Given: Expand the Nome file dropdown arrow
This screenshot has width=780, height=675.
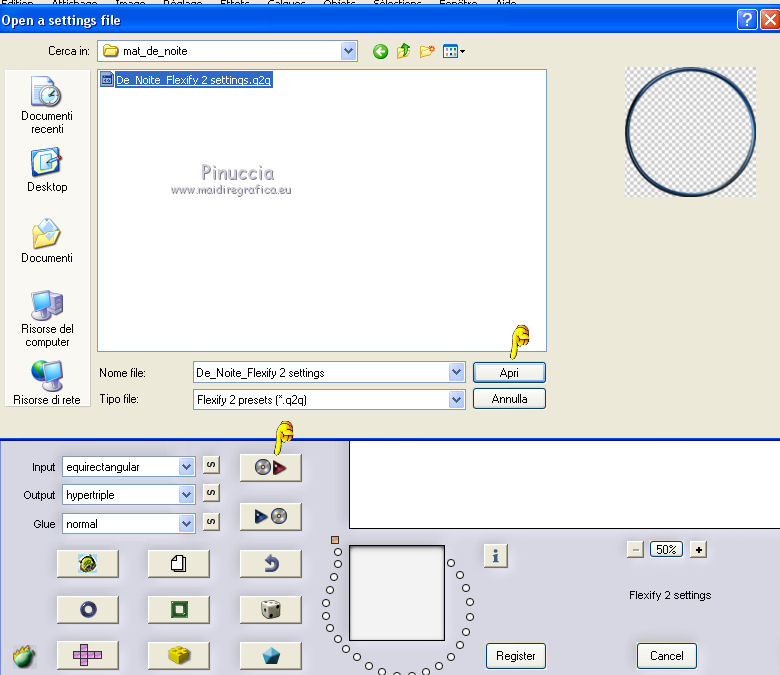Looking at the screenshot, I should coord(456,372).
